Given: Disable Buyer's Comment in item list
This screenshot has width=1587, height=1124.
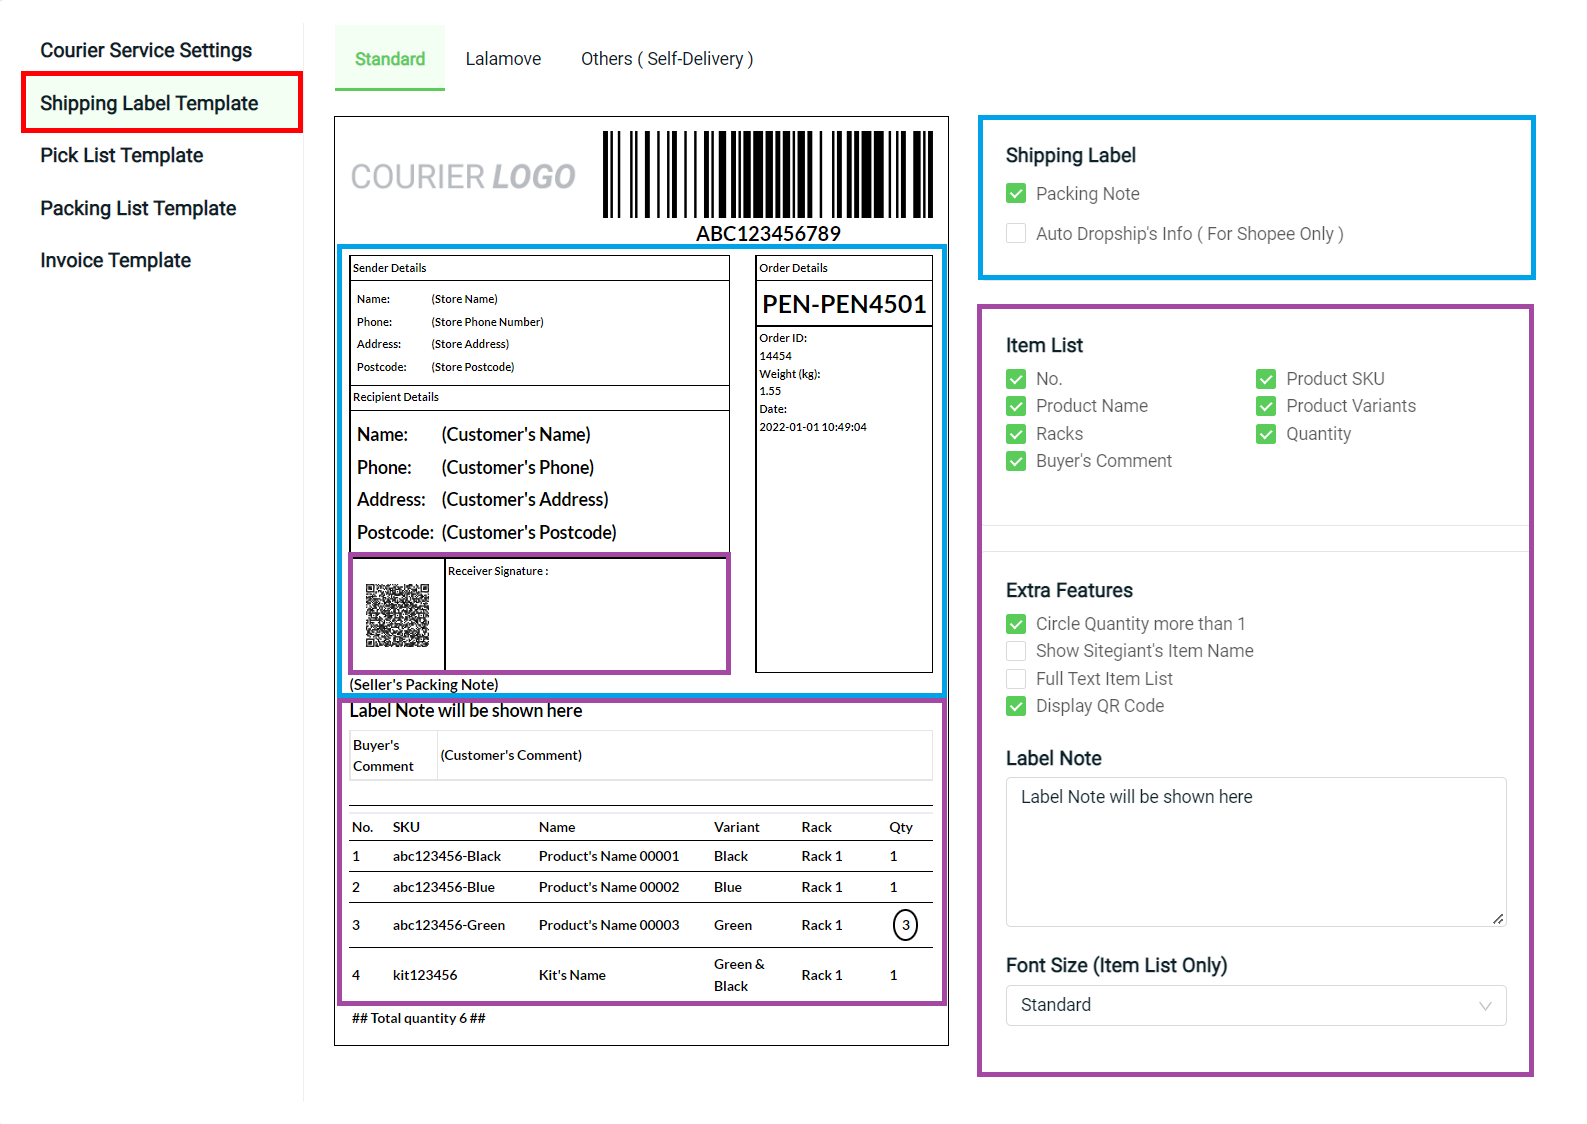Looking at the screenshot, I should [x=1016, y=461].
